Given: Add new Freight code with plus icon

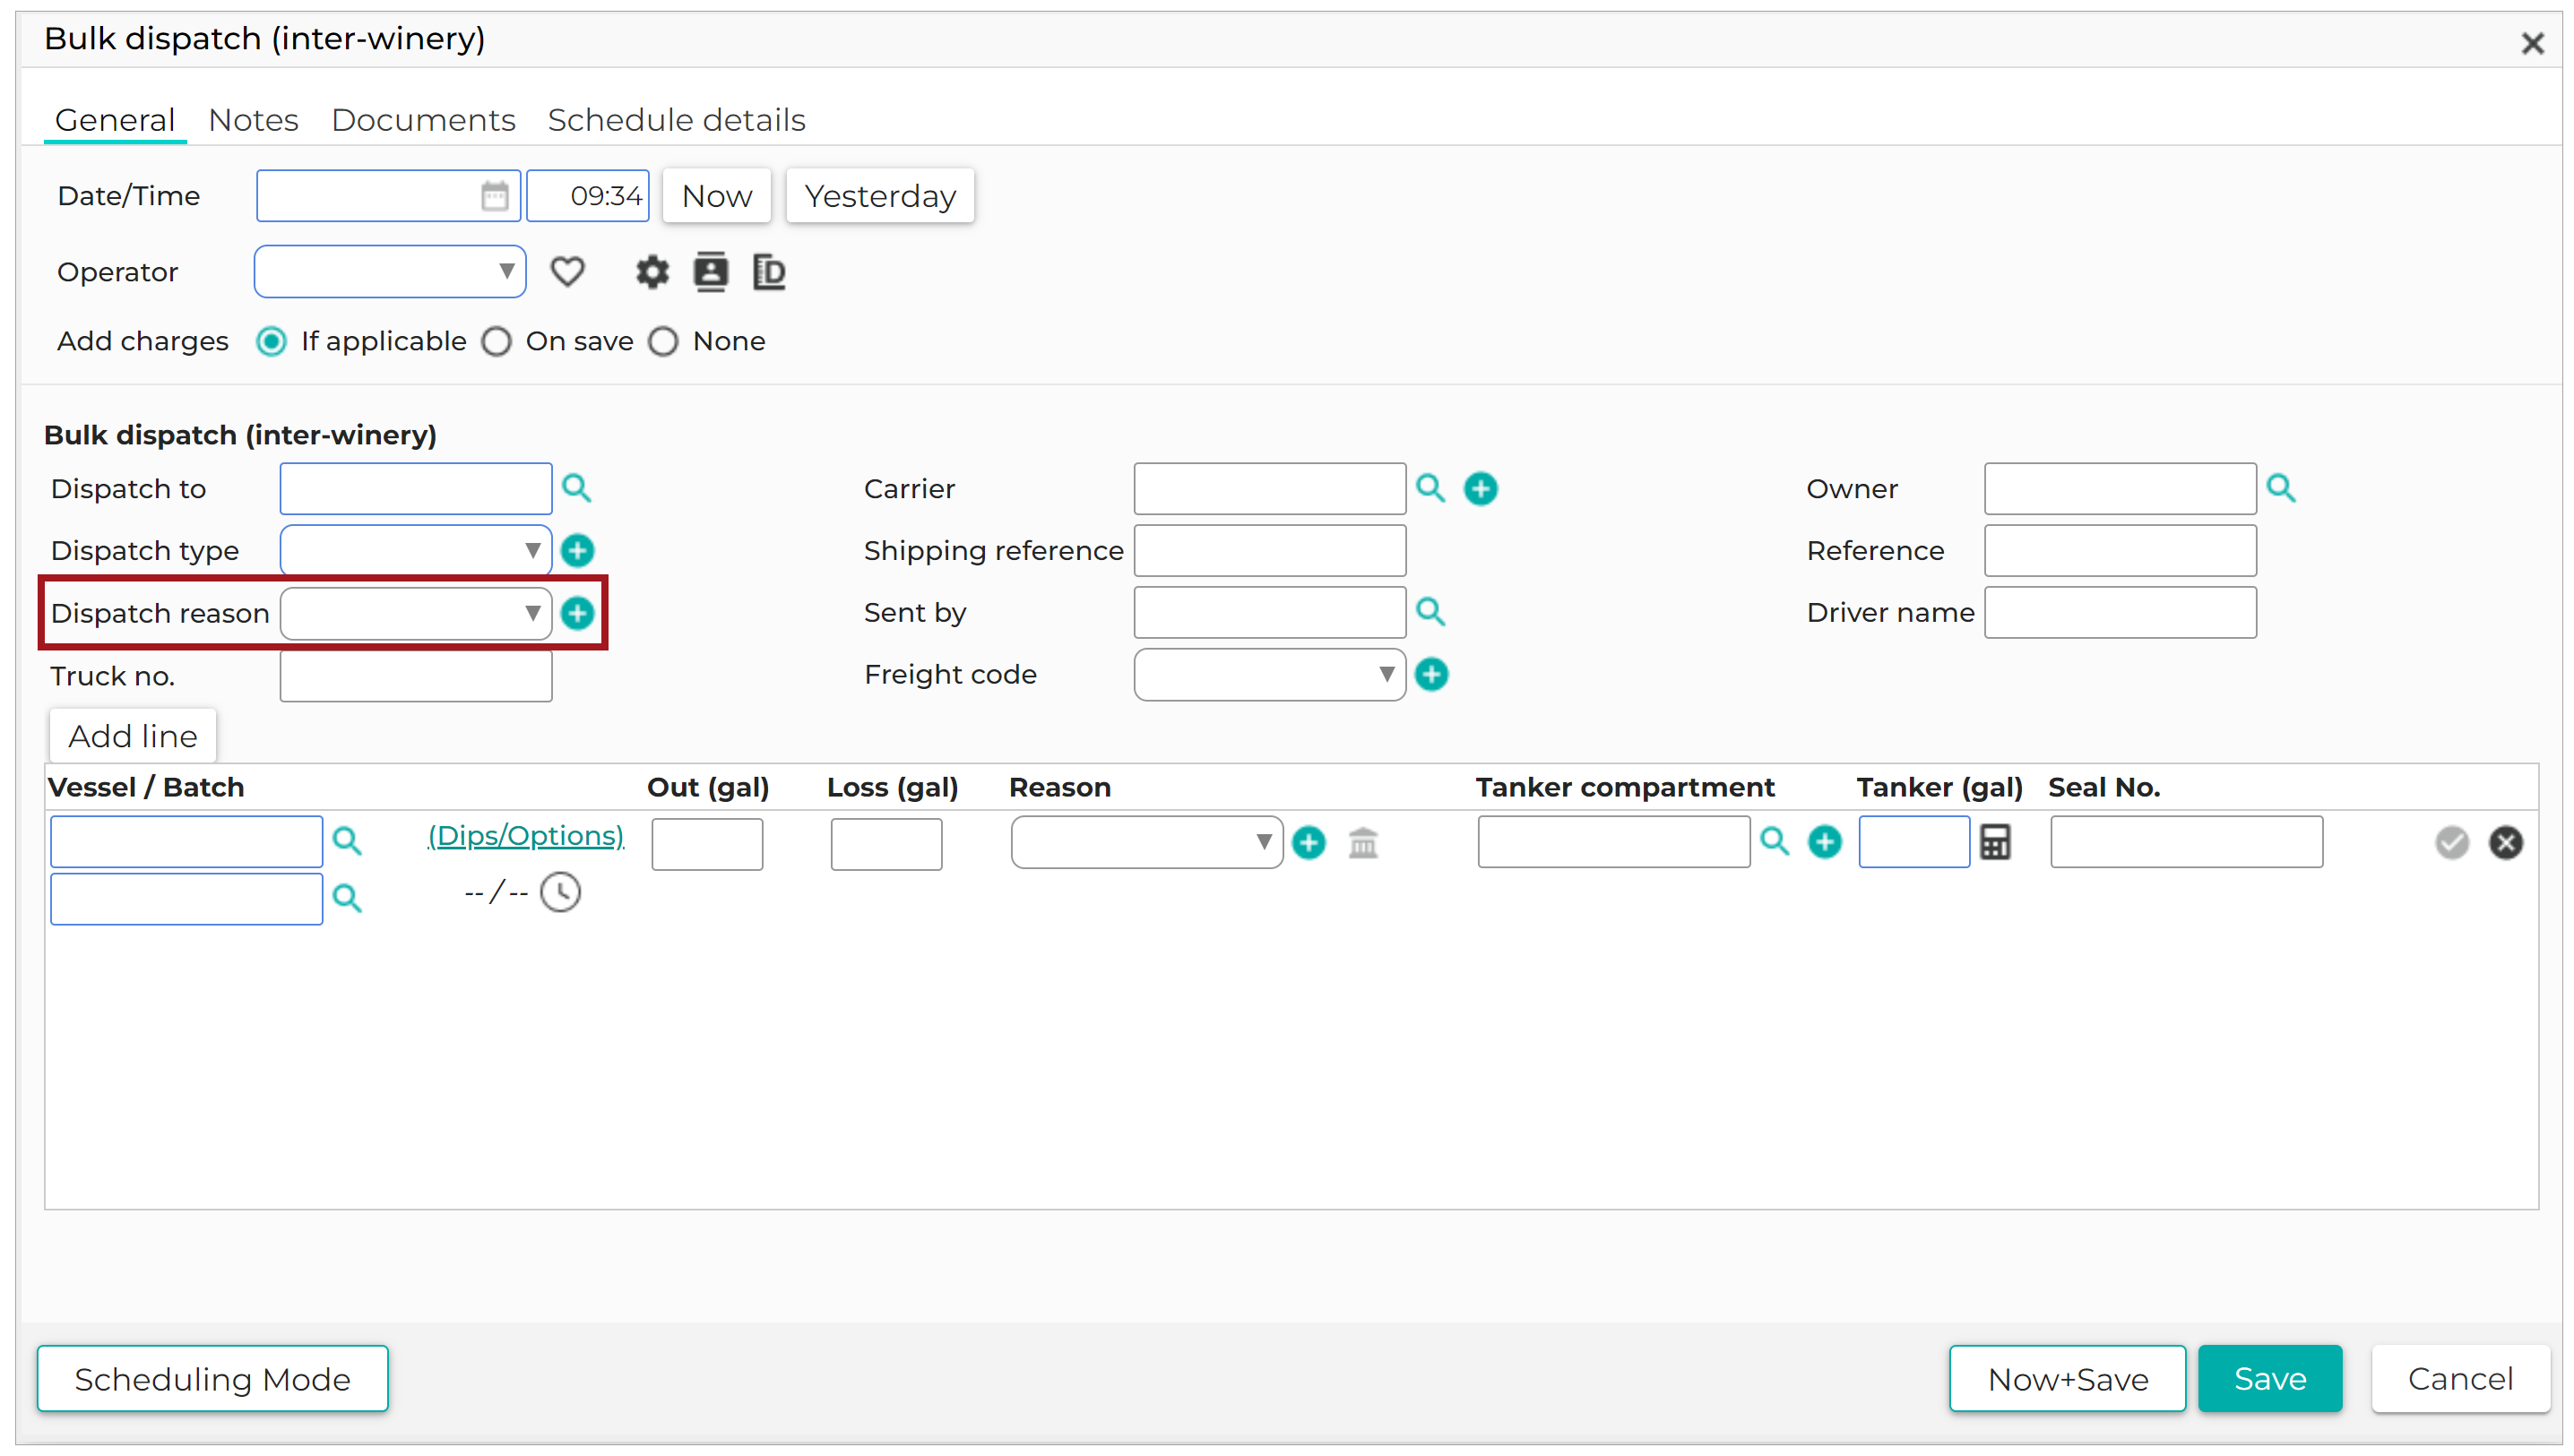Looking at the screenshot, I should 1431,675.
